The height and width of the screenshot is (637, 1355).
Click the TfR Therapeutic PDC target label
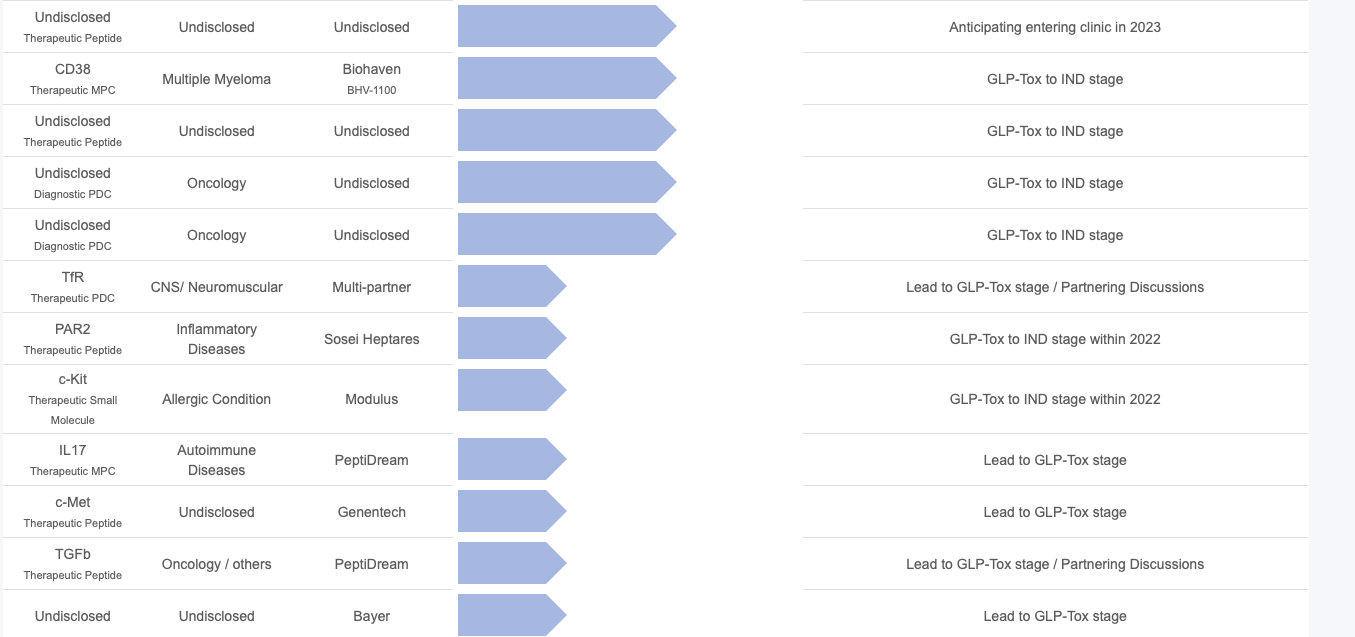[73, 287]
